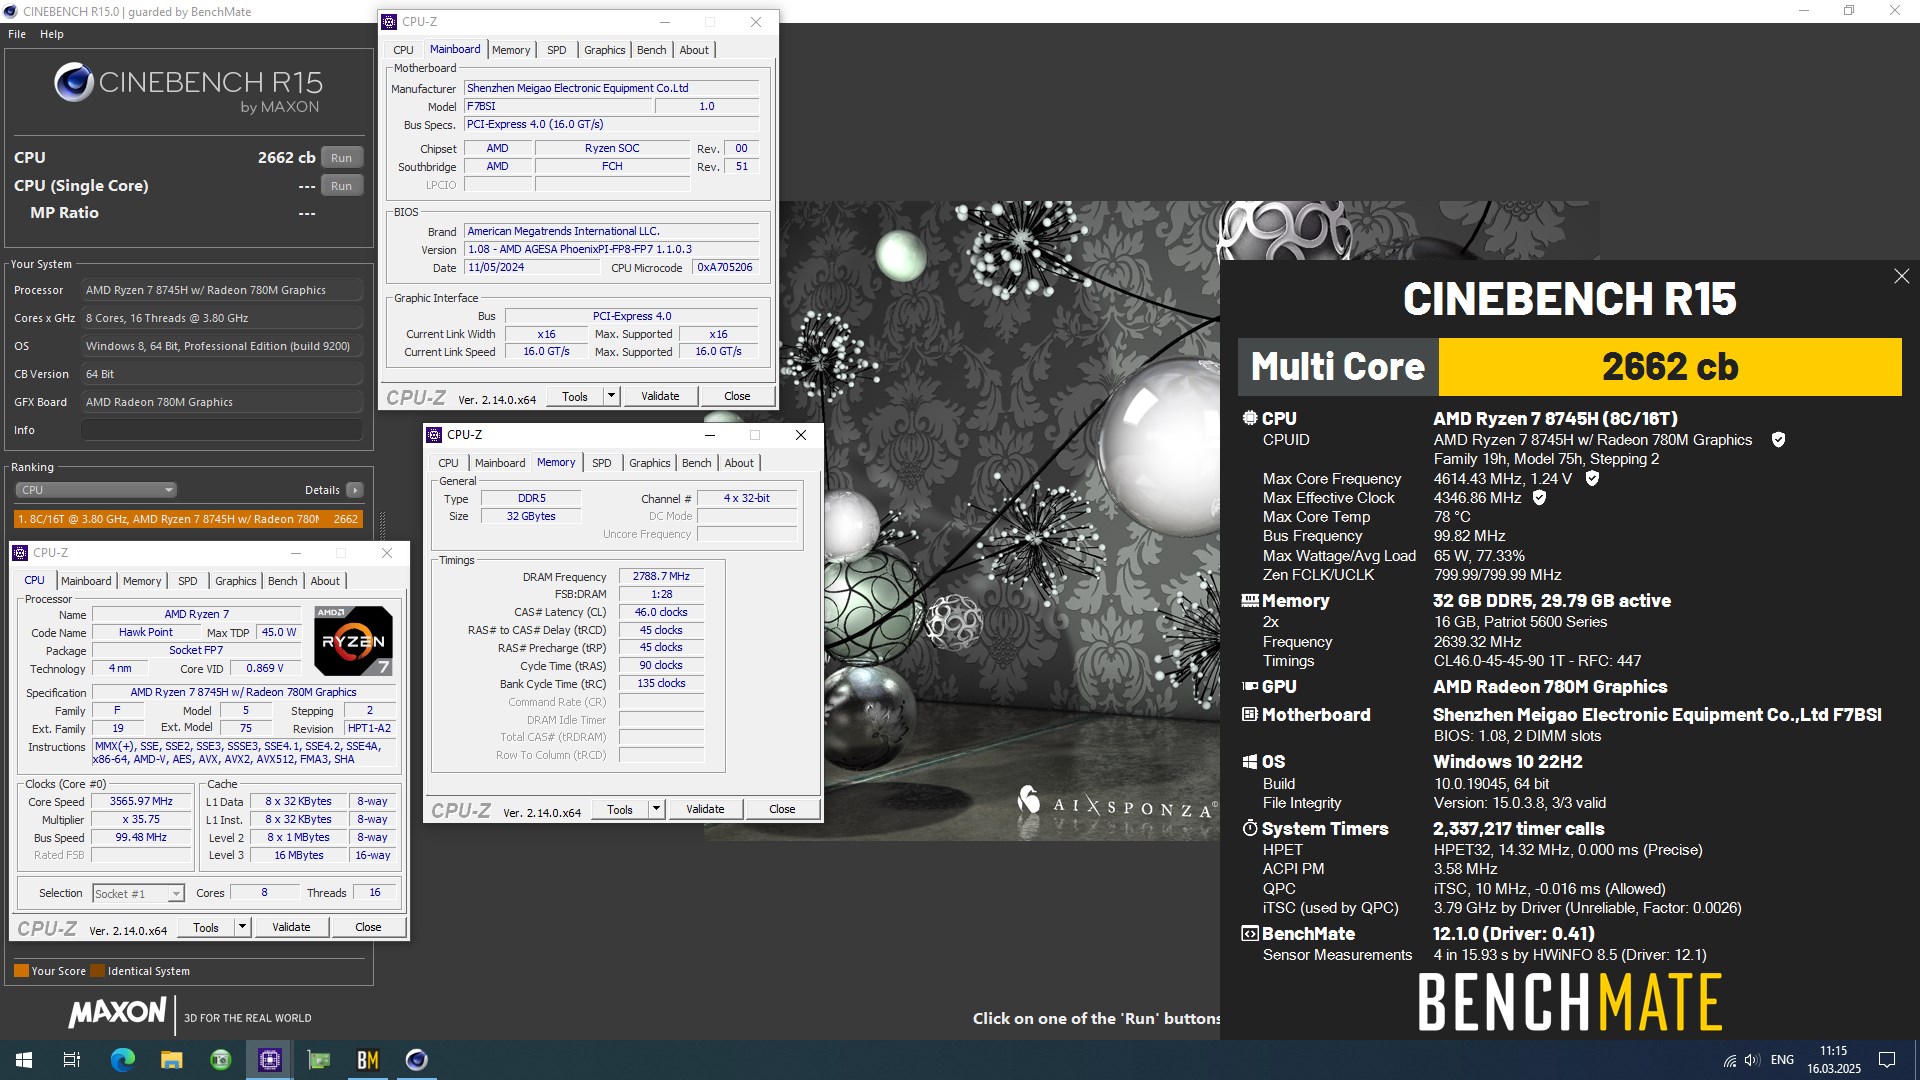Switch to CPU-Z taskbar icon

[x=269, y=1060]
